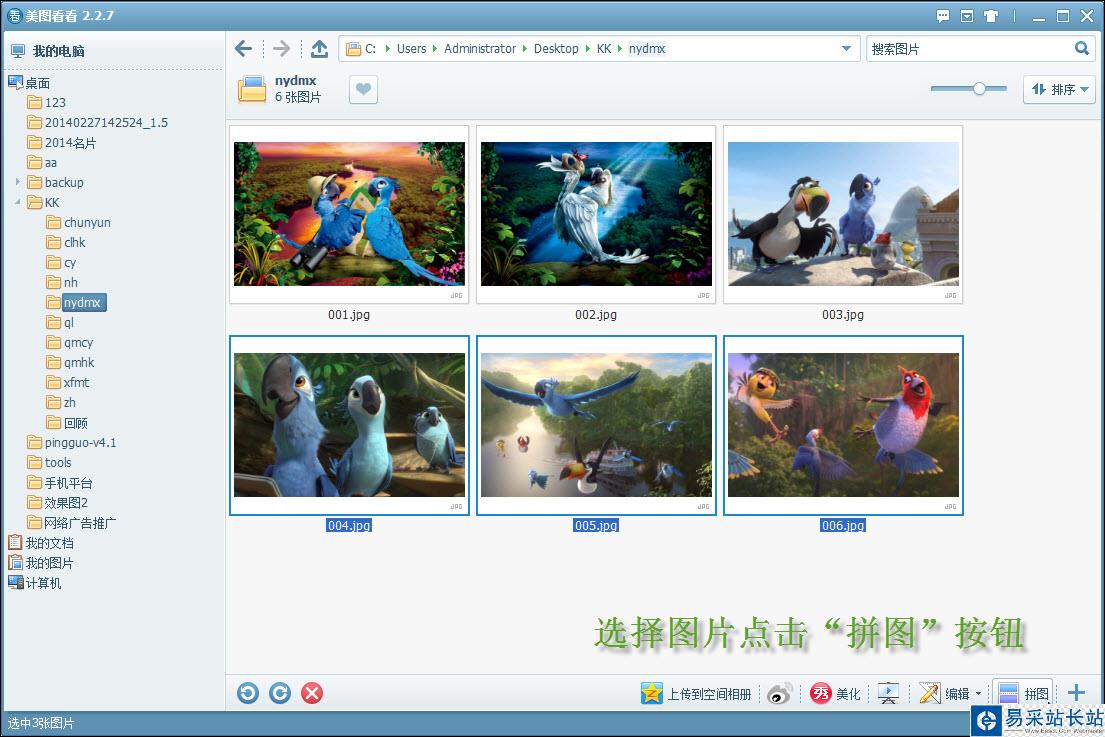Open the 123 folder in the tree
Screen dimensions: 1105x737
click(x=55, y=102)
